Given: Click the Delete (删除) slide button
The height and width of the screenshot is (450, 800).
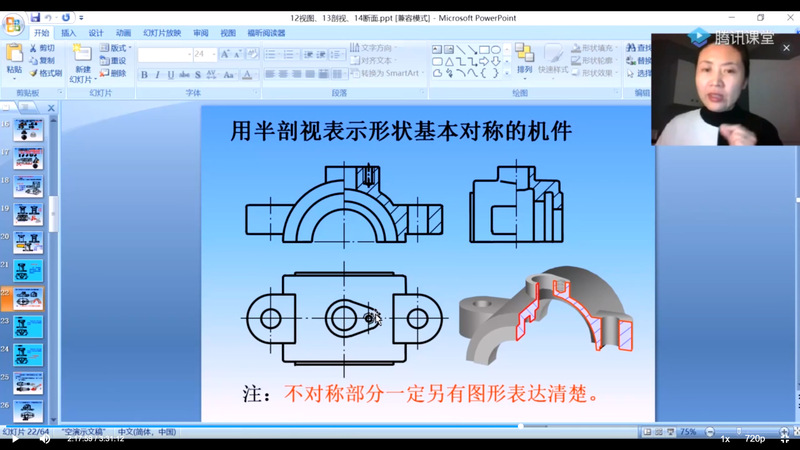Looking at the screenshot, I should pyautogui.click(x=114, y=73).
